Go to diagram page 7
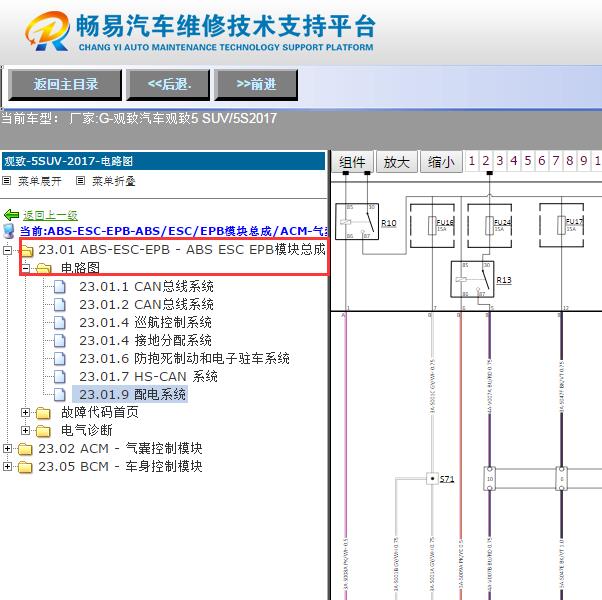The height and width of the screenshot is (600, 602). pos(556,160)
